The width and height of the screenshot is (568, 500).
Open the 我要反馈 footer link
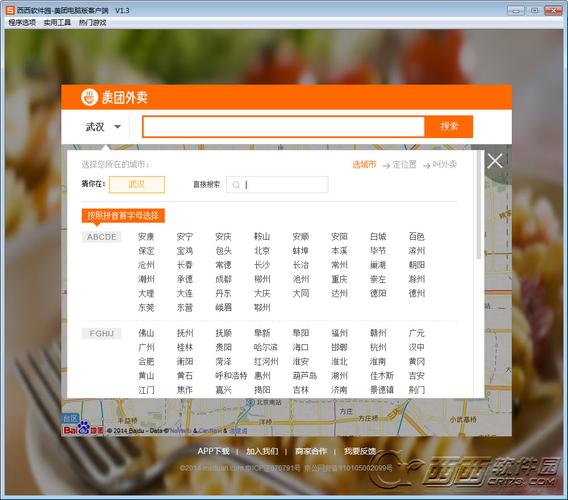pos(360,451)
